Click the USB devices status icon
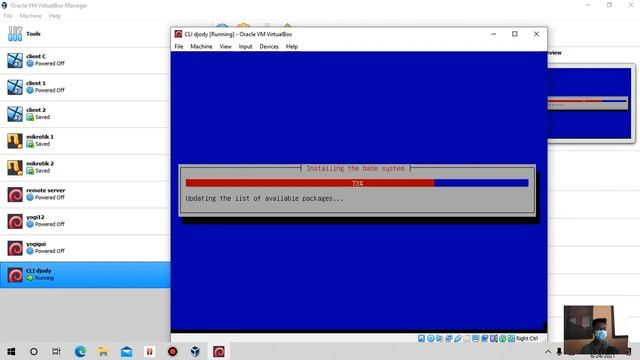Image resolution: width=640 pixels, height=360 pixels. pos(458,338)
